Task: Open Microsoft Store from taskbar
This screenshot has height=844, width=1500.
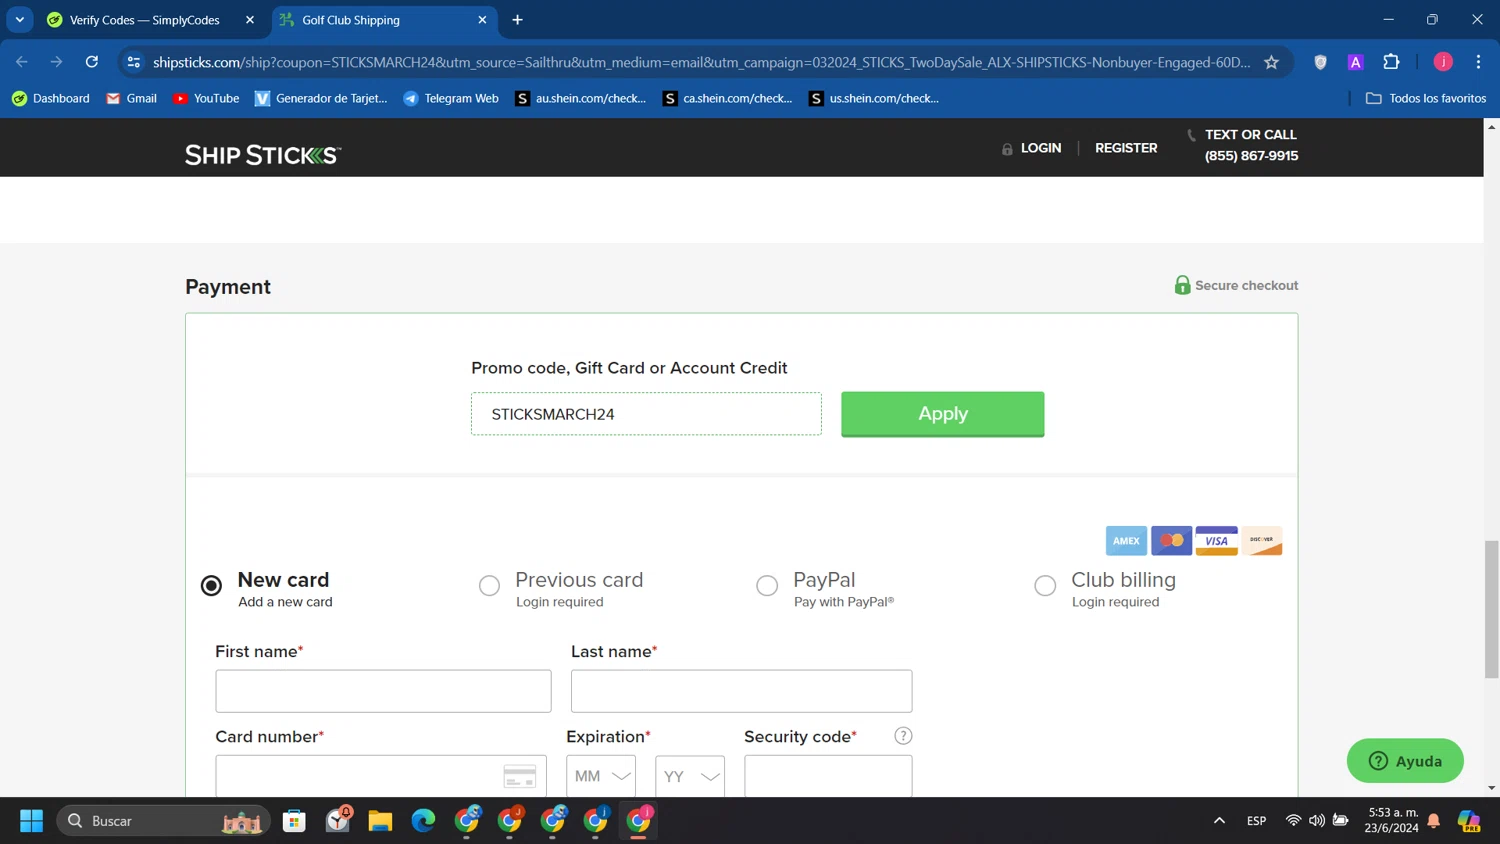Action: click(x=294, y=821)
